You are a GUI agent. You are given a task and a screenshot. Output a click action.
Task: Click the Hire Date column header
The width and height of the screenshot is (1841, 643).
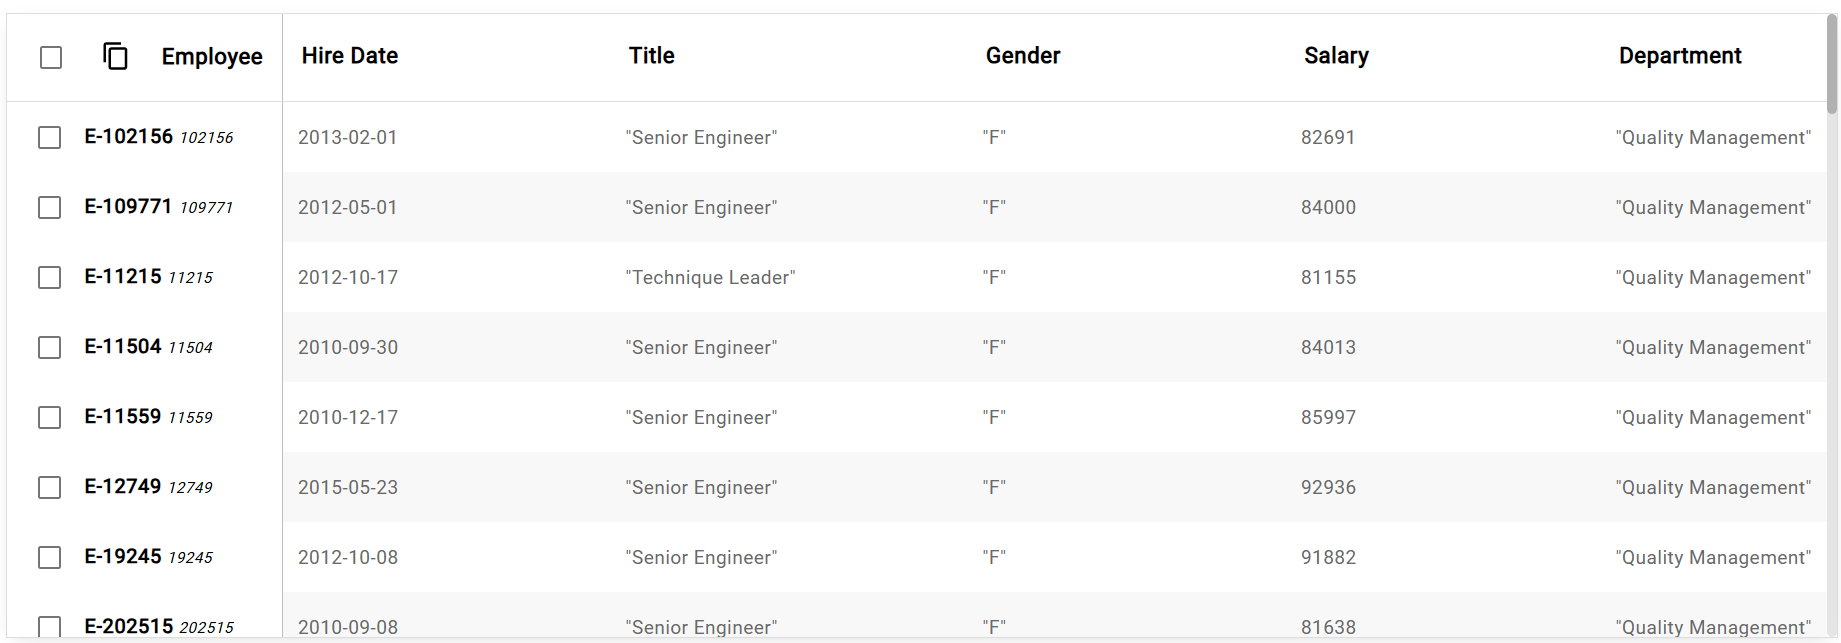[x=350, y=56]
